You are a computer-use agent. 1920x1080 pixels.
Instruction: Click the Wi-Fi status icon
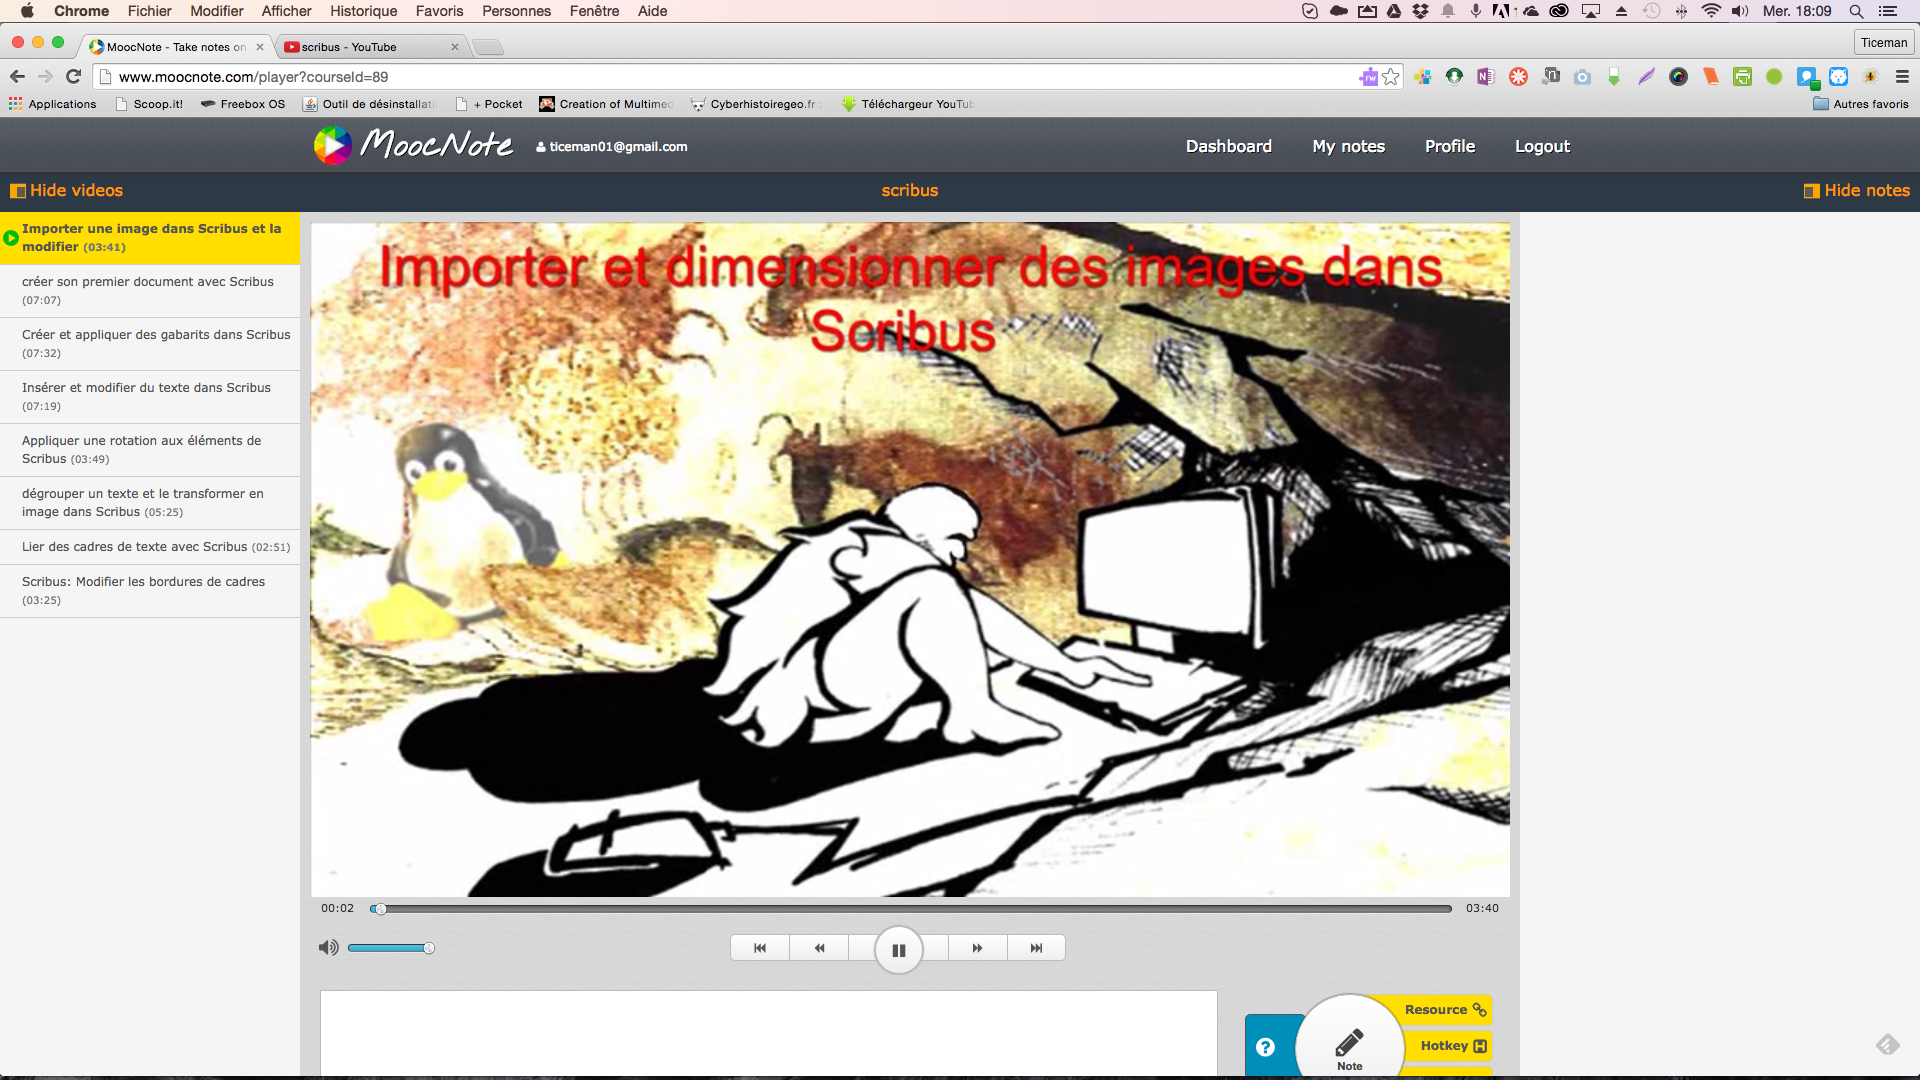tap(1711, 11)
